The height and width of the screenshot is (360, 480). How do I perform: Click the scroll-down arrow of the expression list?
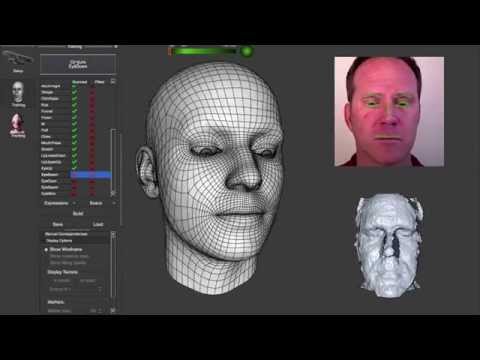pyautogui.click(x=113, y=193)
